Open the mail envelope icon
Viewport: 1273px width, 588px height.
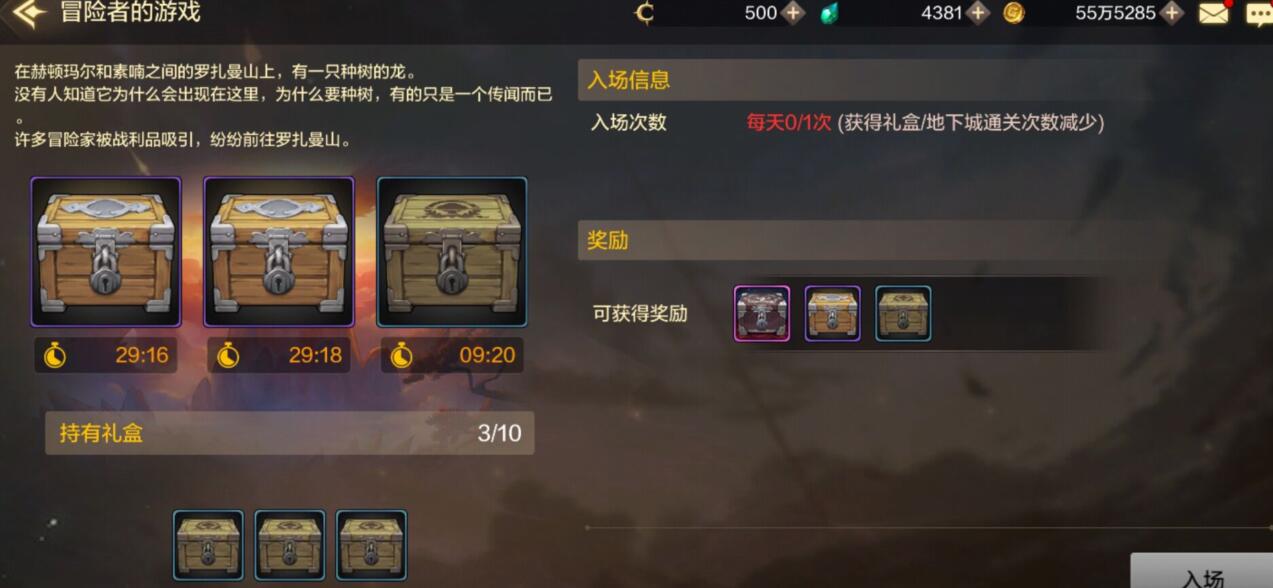coord(1213,14)
